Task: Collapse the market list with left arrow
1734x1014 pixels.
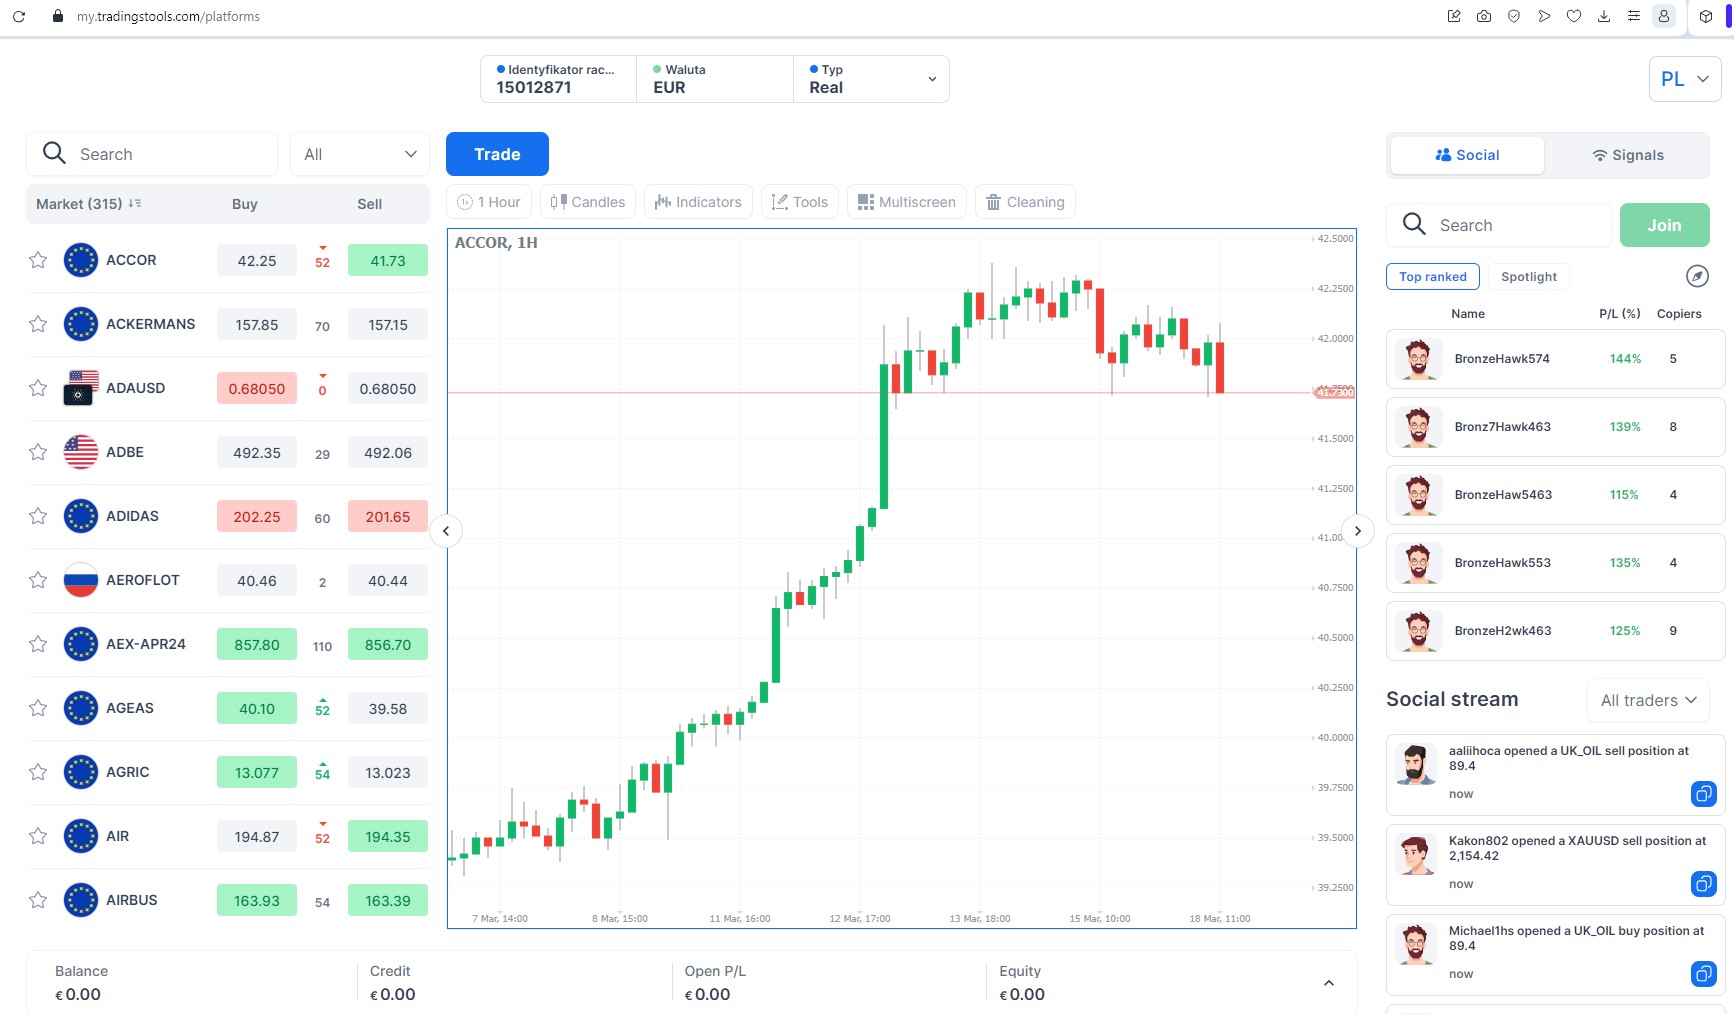Action: [446, 531]
